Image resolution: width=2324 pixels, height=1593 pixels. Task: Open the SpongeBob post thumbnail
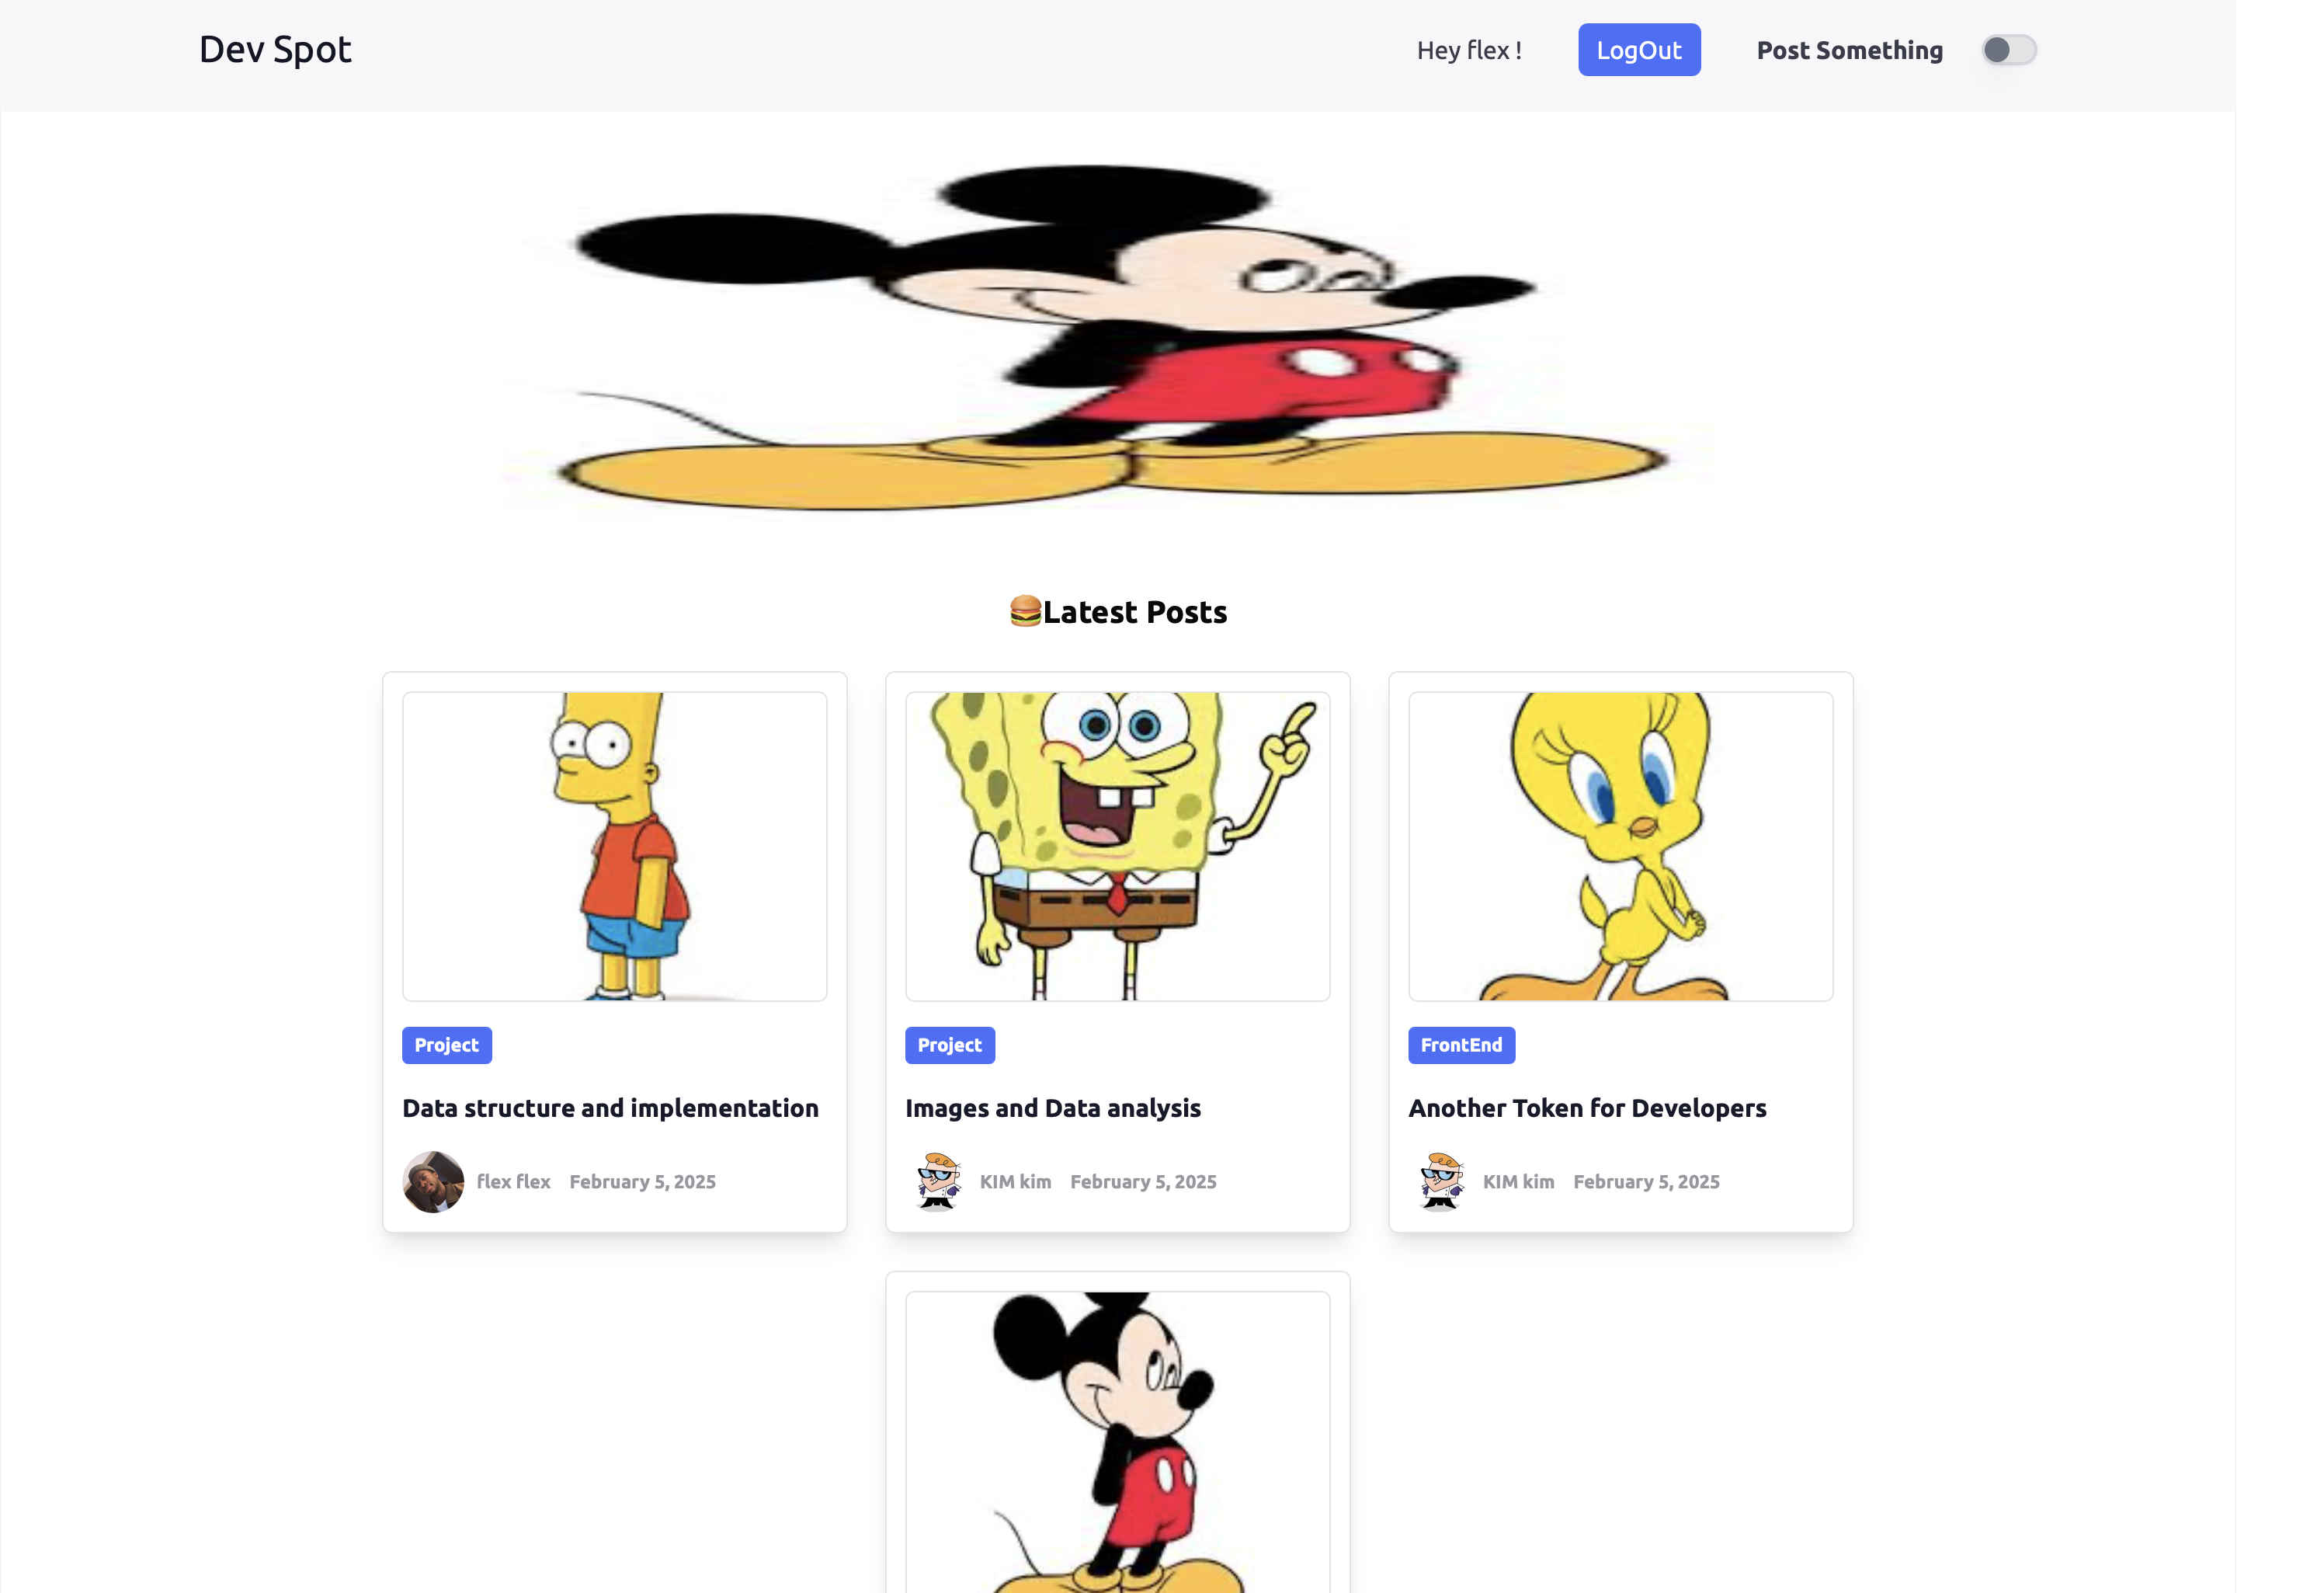1117,846
